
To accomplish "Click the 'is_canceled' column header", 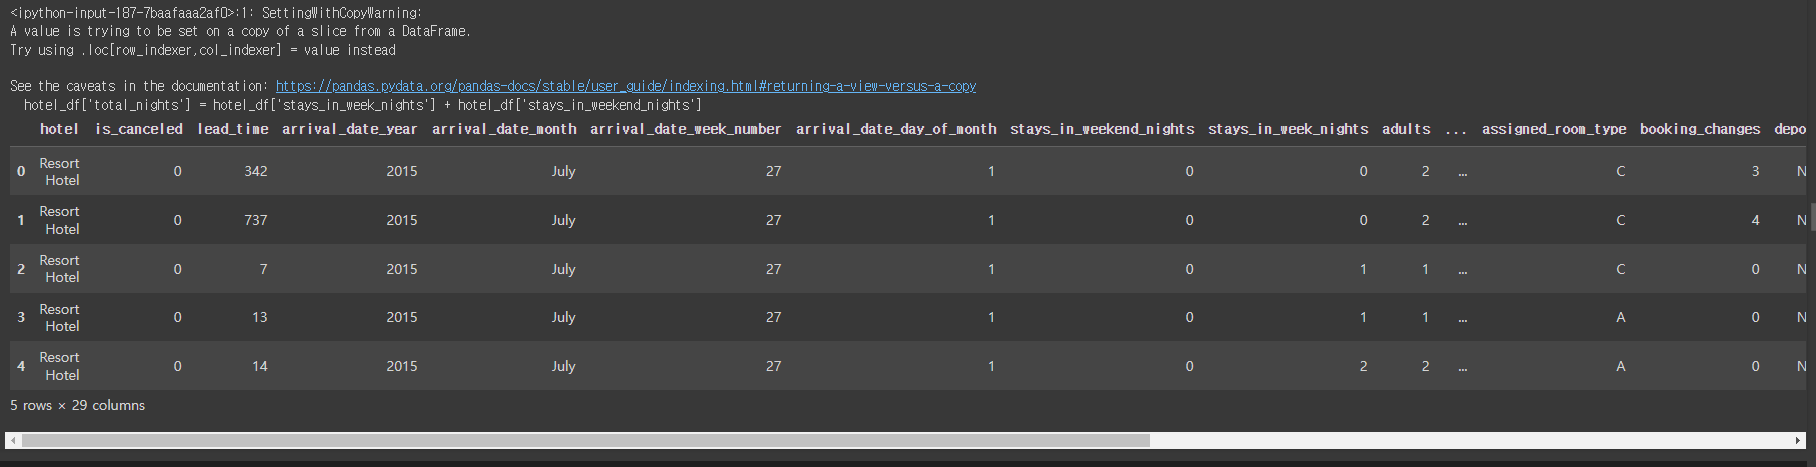I will [x=139, y=129].
